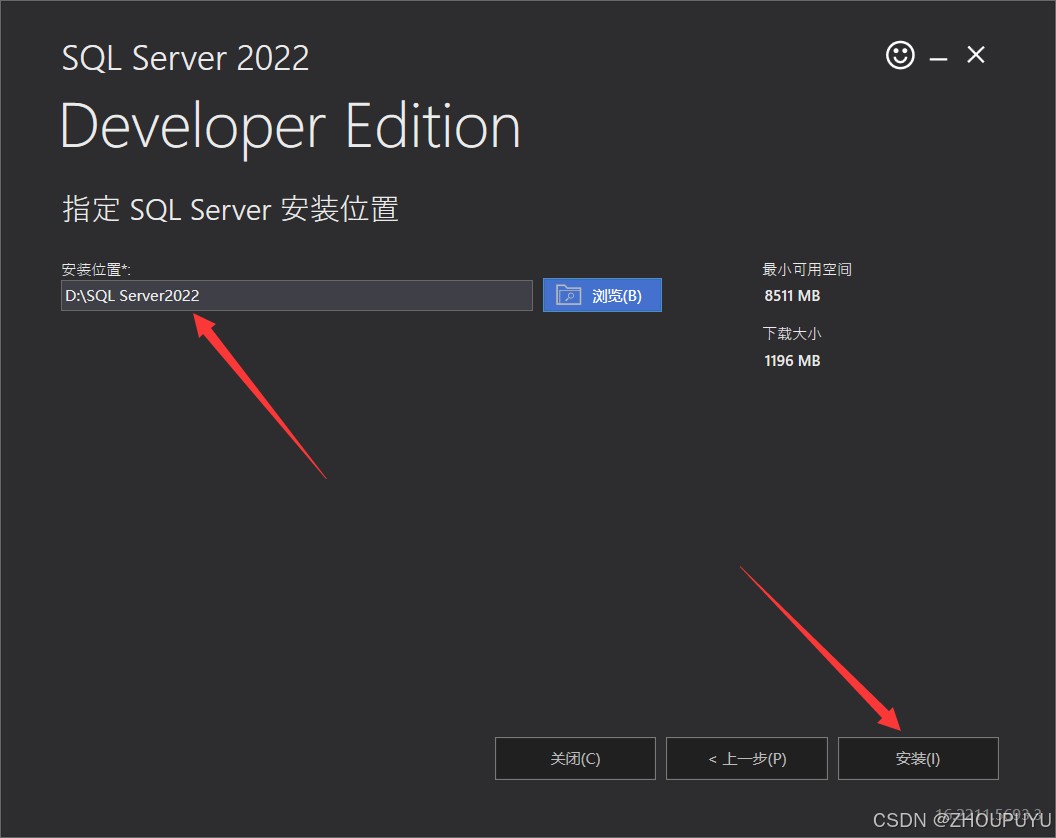The image size is (1056, 838).
Task: Click the 最小可用空间 label
Action: (806, 269)
